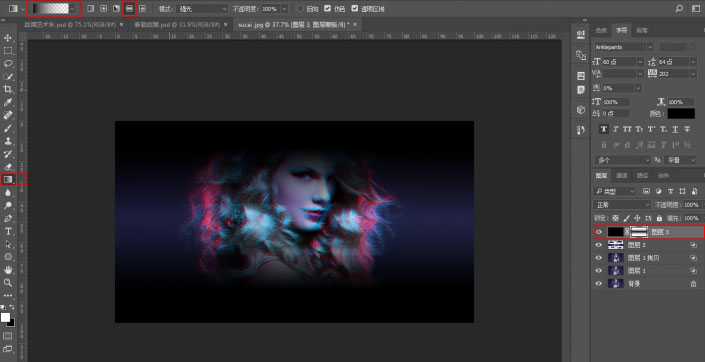Switch to the first document tab
The height and width of the screenshot is (362, 705).
tap(73, 25)
